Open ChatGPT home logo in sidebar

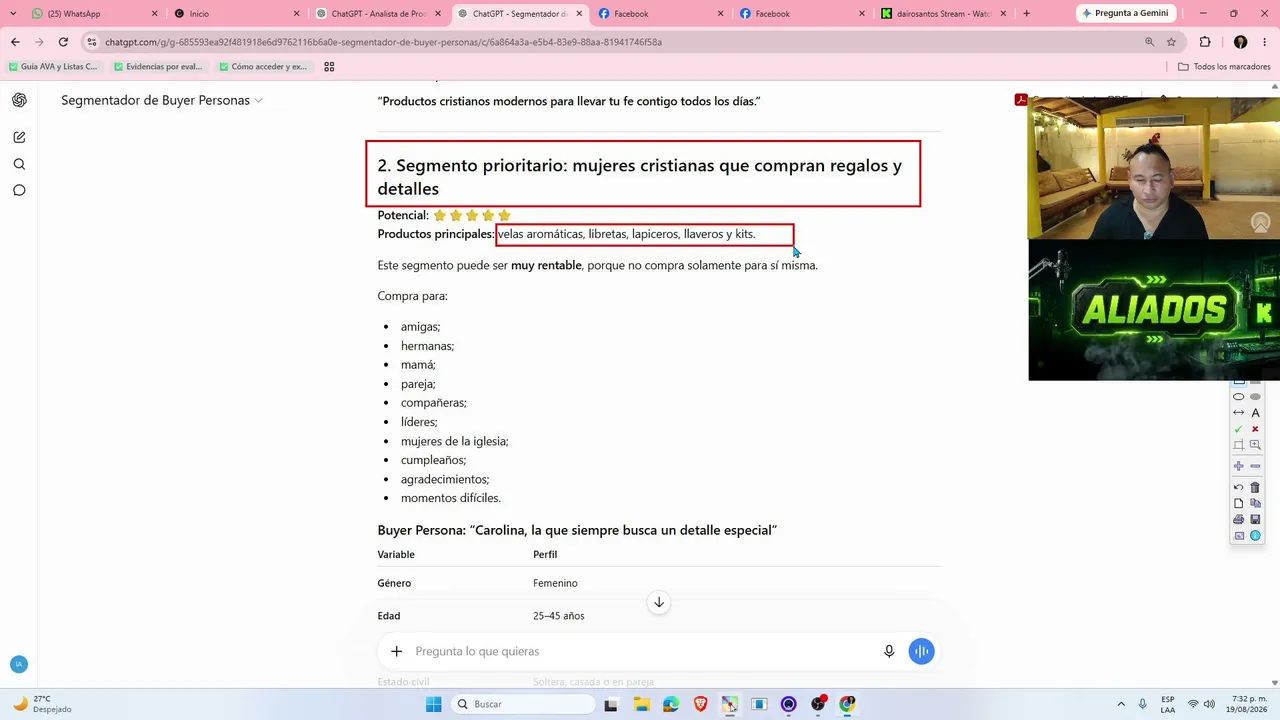coord(19,100)
